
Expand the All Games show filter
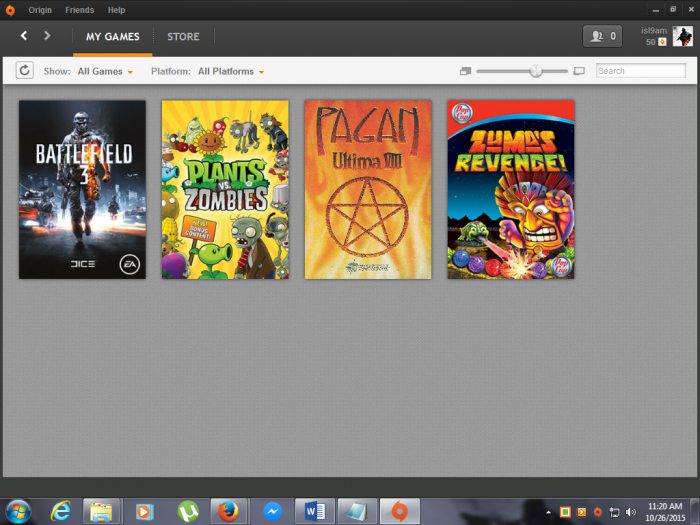105,71
